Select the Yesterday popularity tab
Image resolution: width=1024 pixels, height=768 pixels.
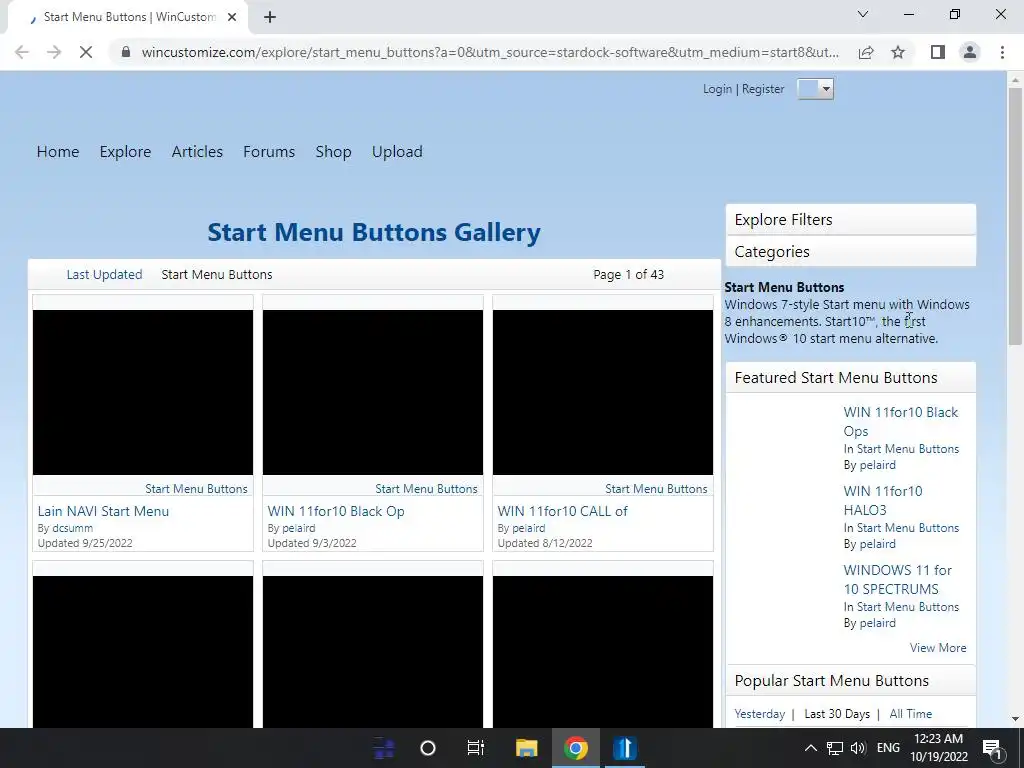click(760, 714)
